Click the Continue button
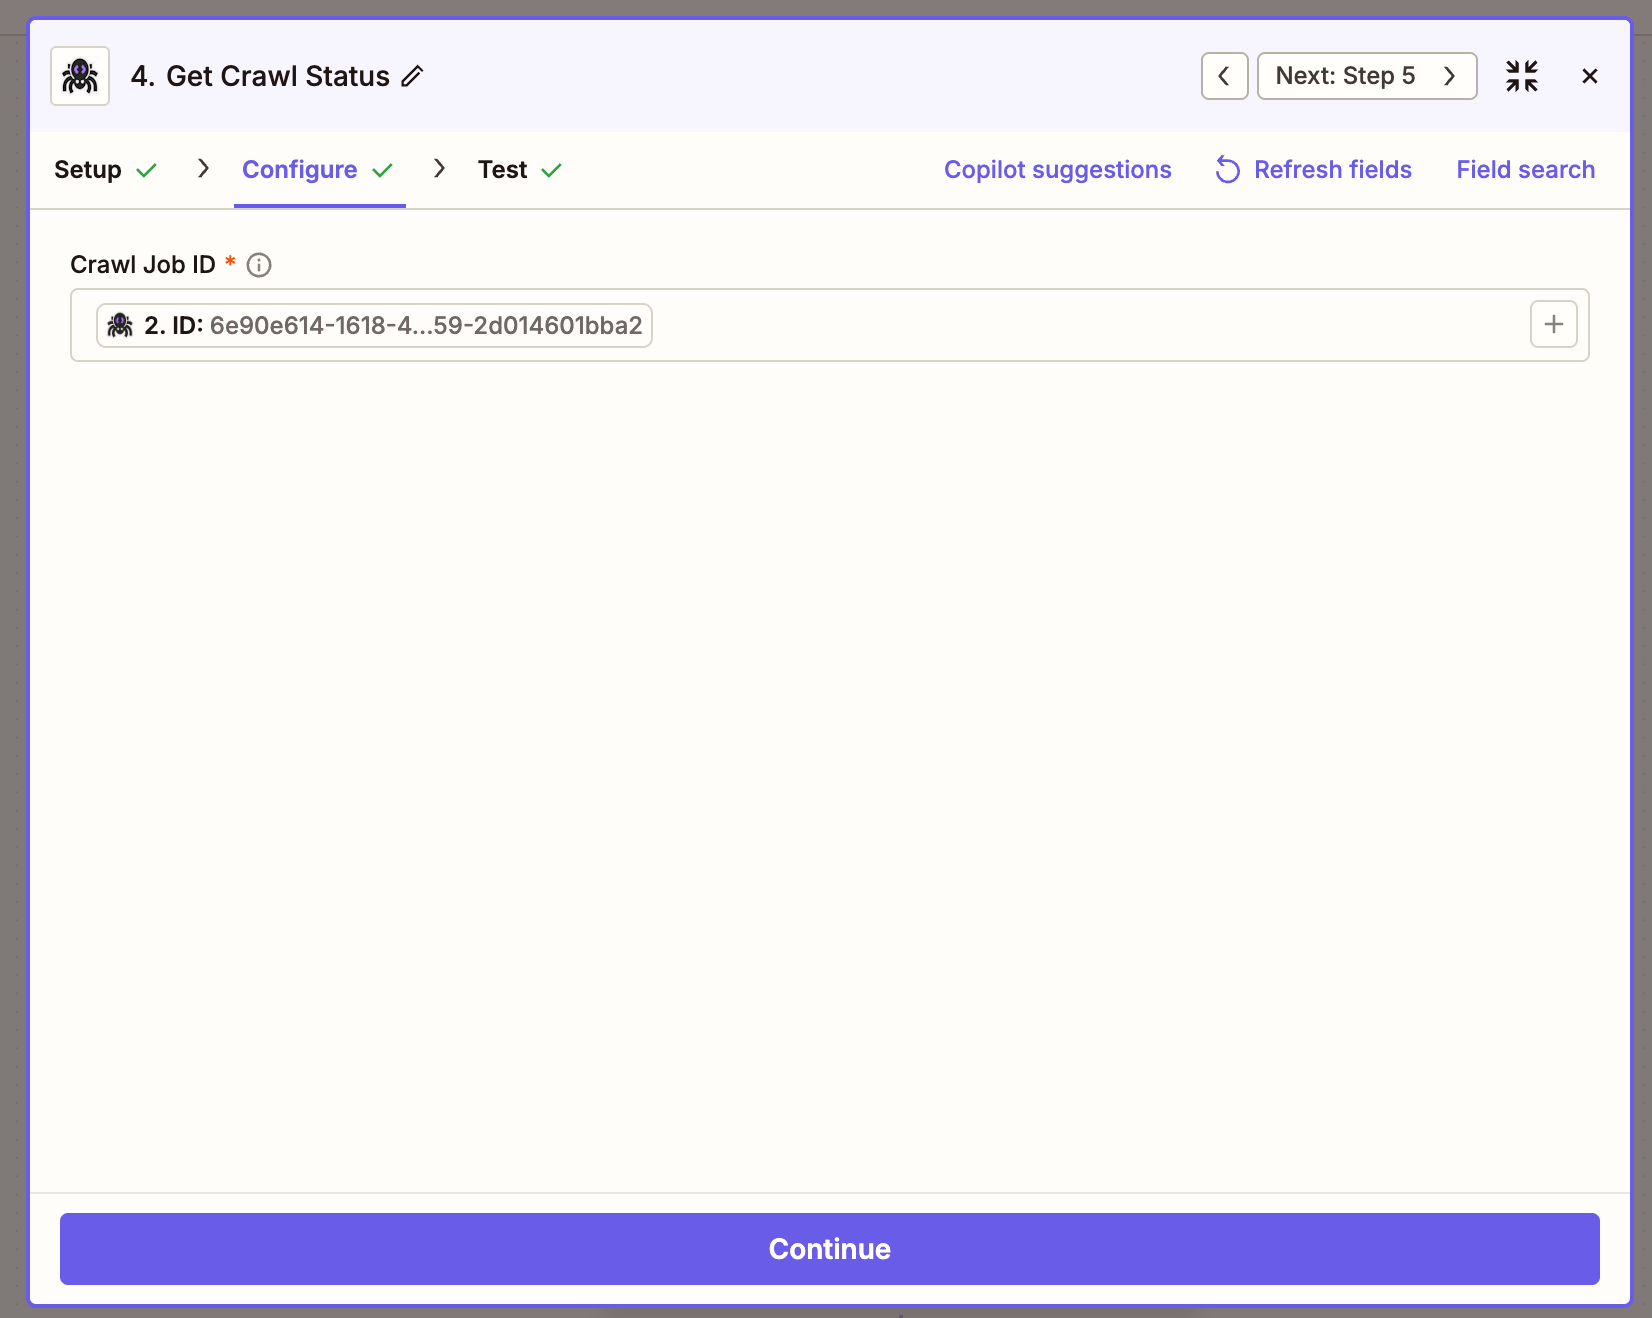Screen dimensions: 1652x1318 coord(829,1249)
